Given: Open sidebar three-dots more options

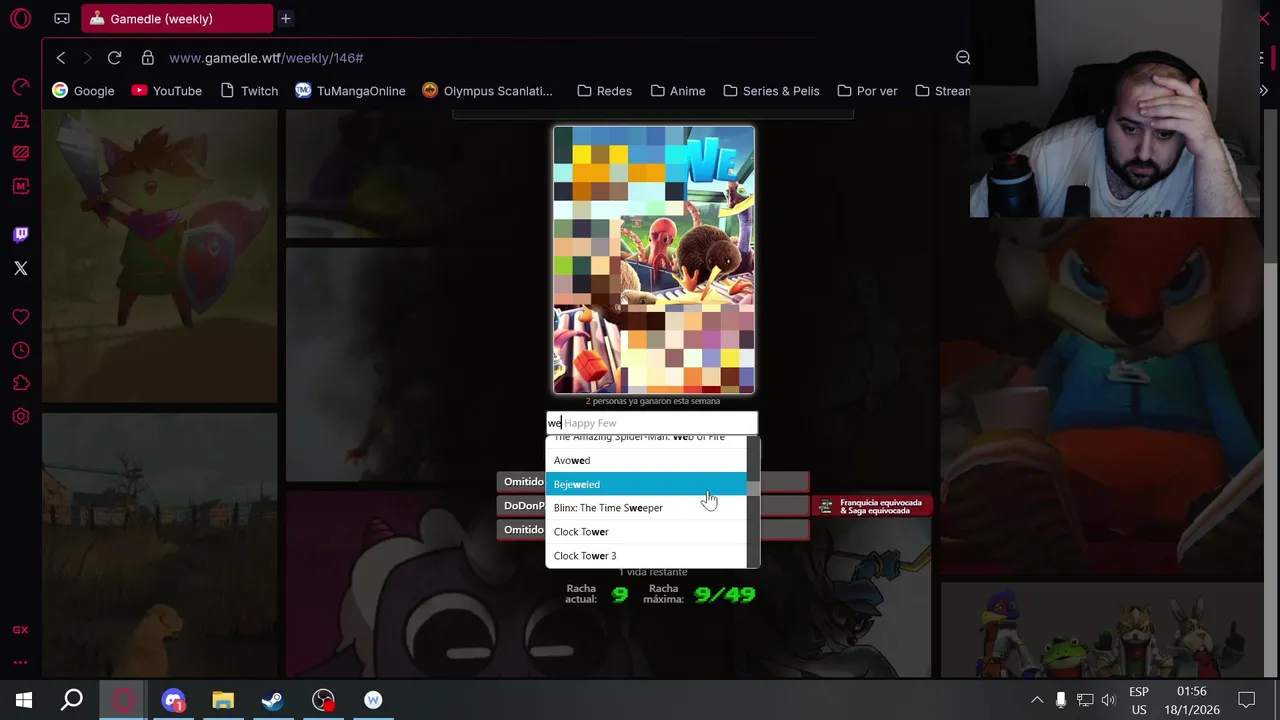Looking at the screenshot, I should [x=20, y=662].
